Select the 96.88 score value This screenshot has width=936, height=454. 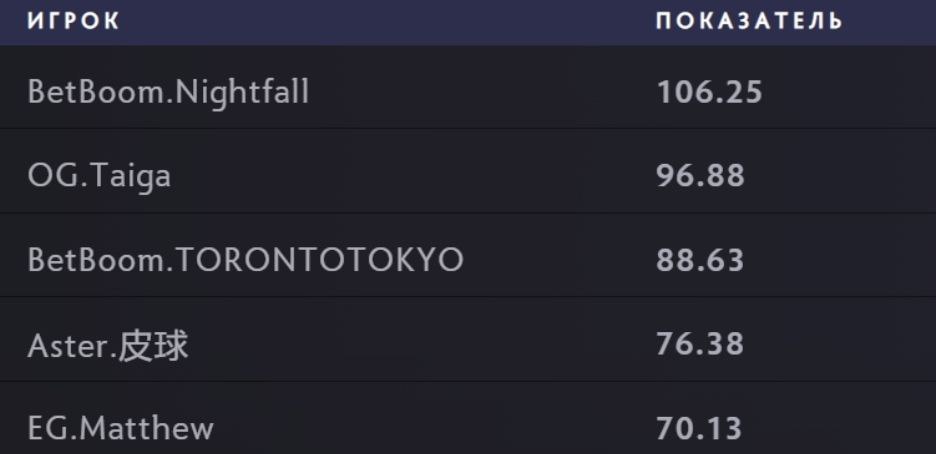[700, 176]
